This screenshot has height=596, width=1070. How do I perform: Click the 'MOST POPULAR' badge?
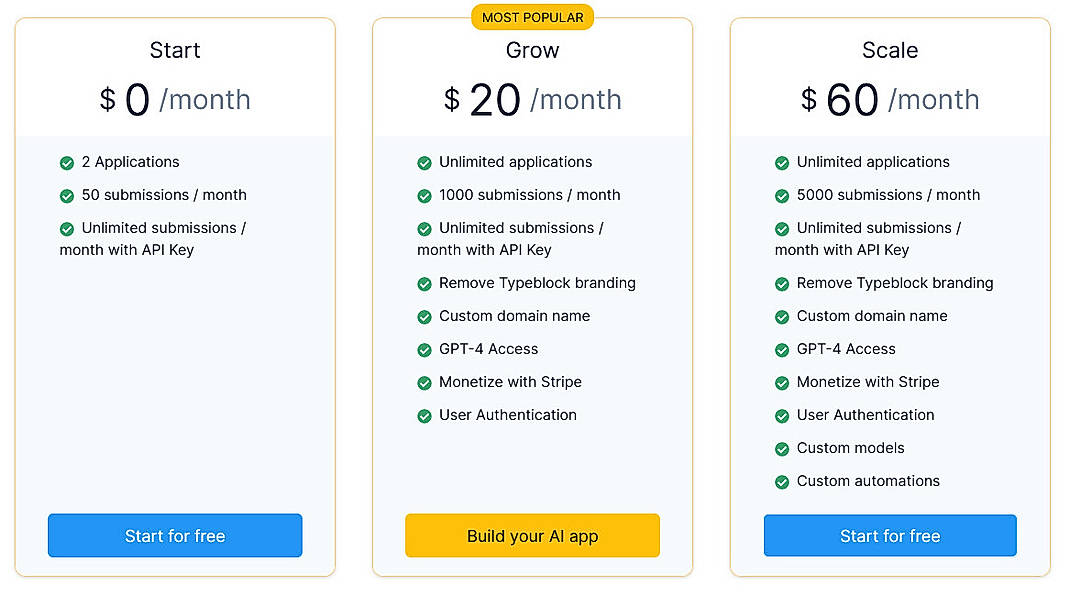[533, 17]
